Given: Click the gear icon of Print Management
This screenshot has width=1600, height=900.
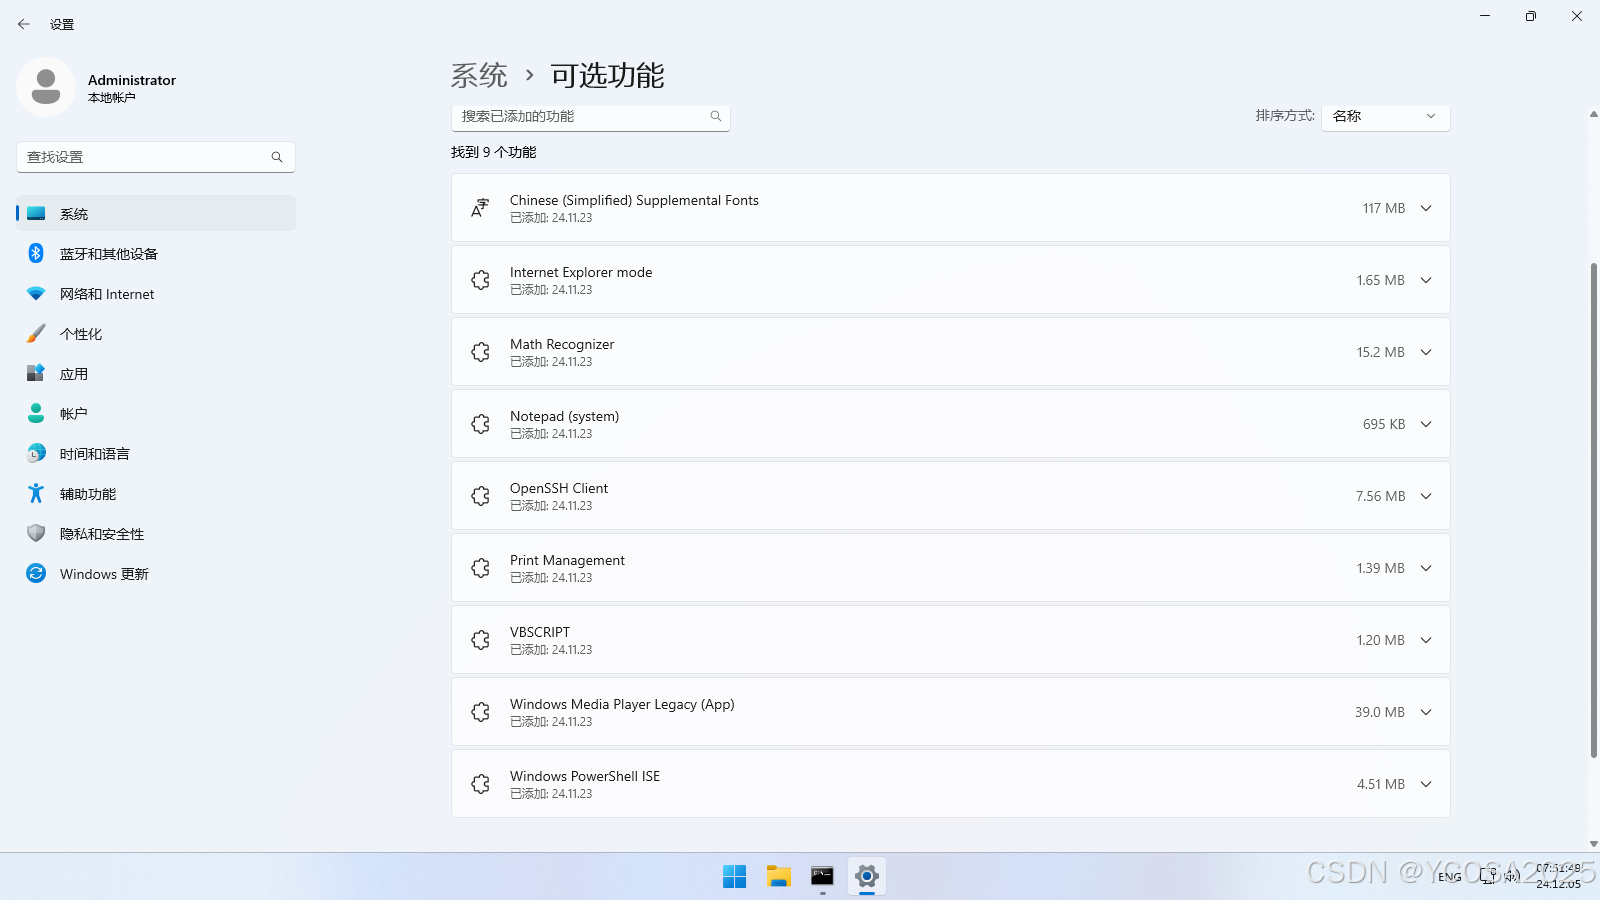Looking at the screenshot, I should [480, 568].
